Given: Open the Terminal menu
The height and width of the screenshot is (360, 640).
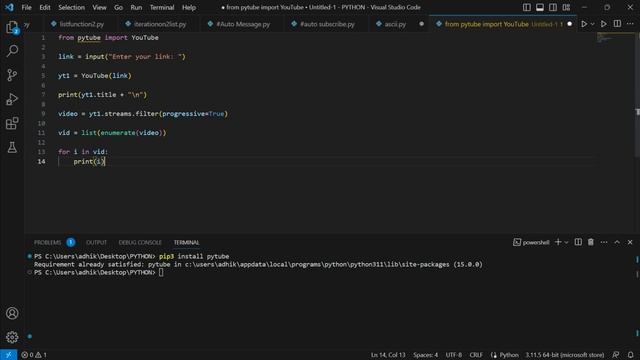Looking at the screenshot, I should (162, 7).
